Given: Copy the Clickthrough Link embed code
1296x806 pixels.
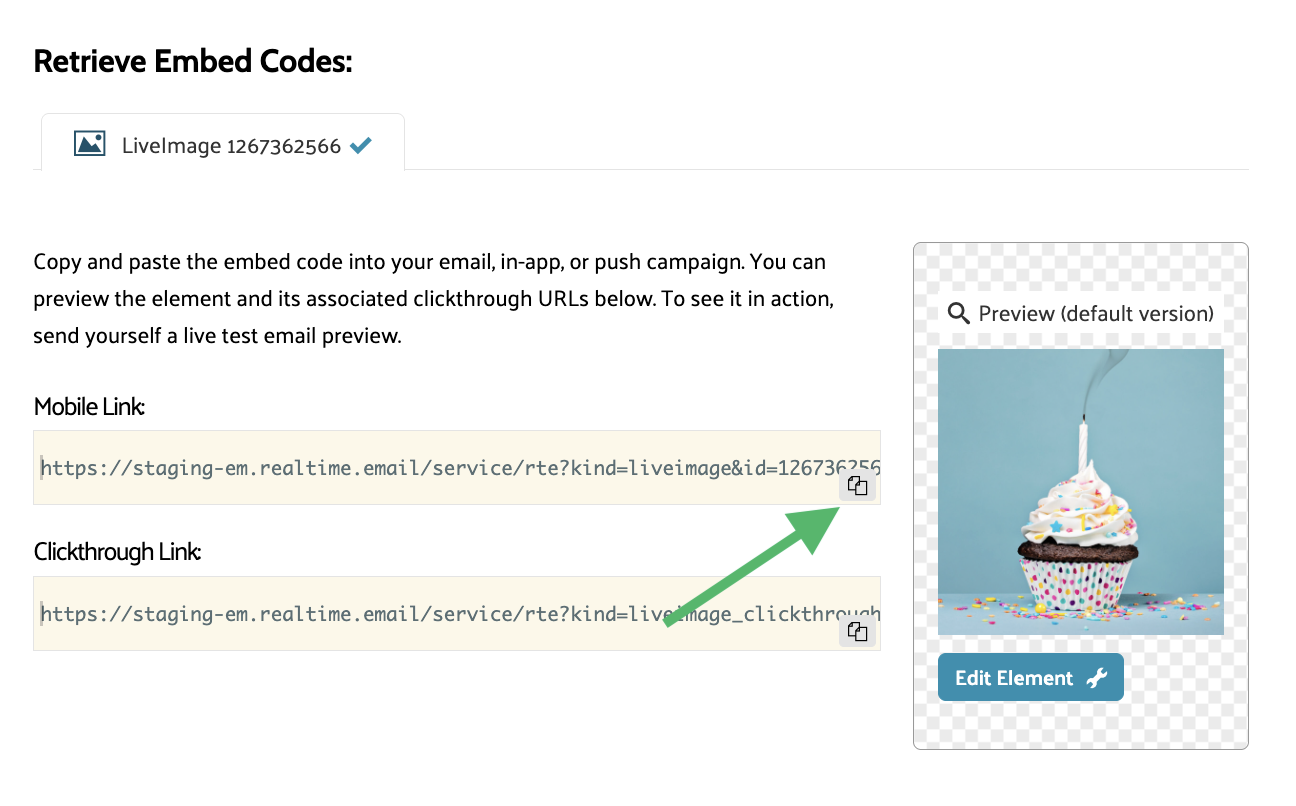Looking at the screenshot, I should [857, 631].
